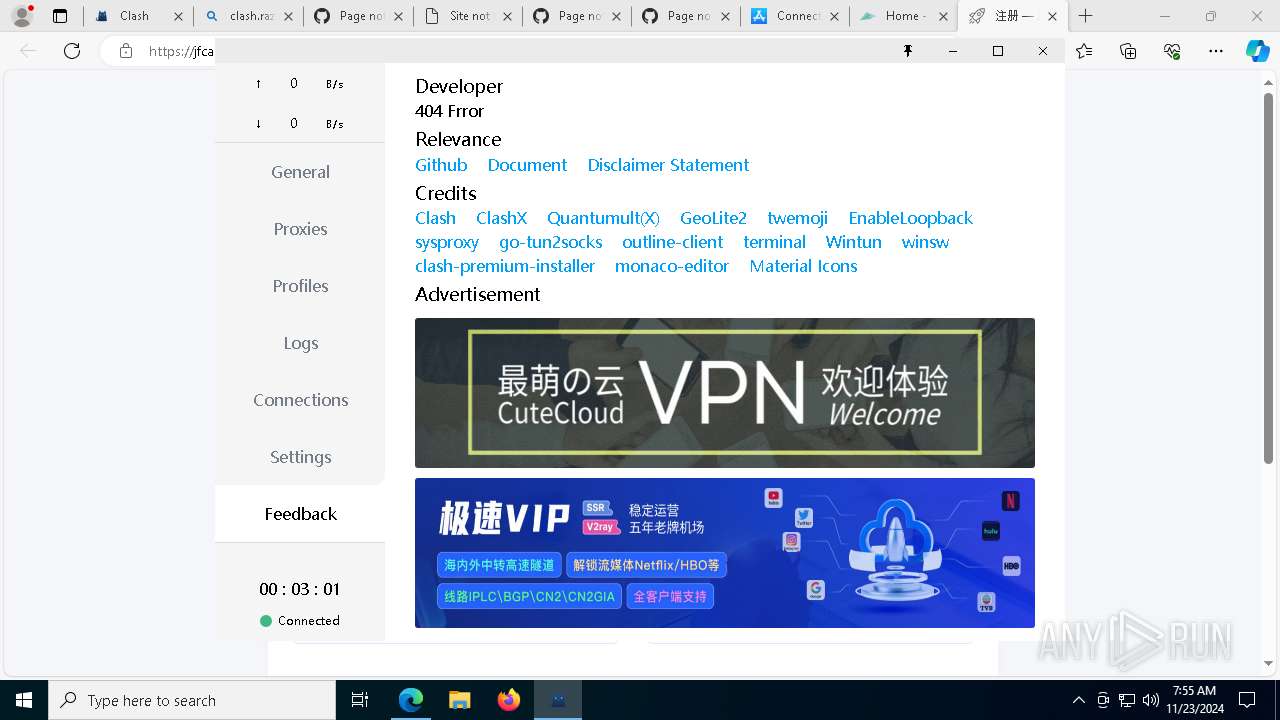Open the CuteCloud VPN advertisement banner

click(725, 393)
